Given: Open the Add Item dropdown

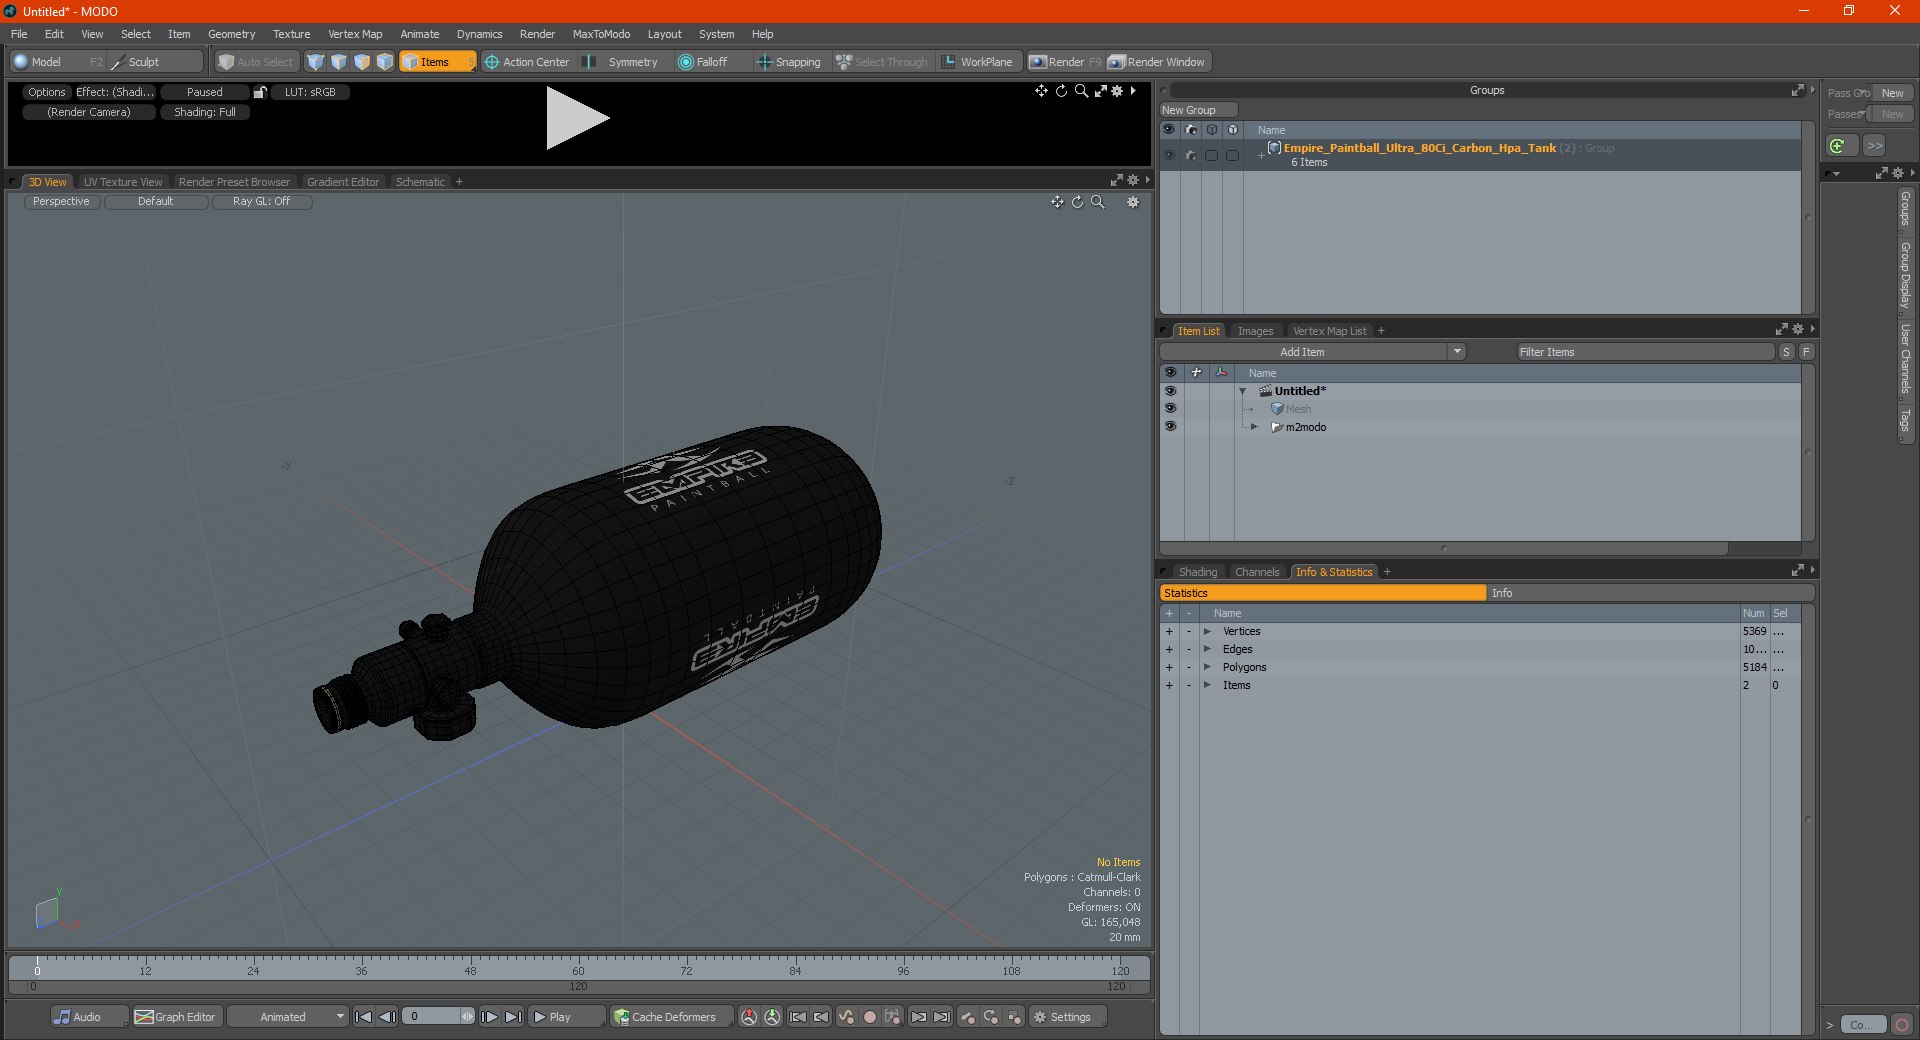Looking at the screenshot, I should click(1312, 352).
